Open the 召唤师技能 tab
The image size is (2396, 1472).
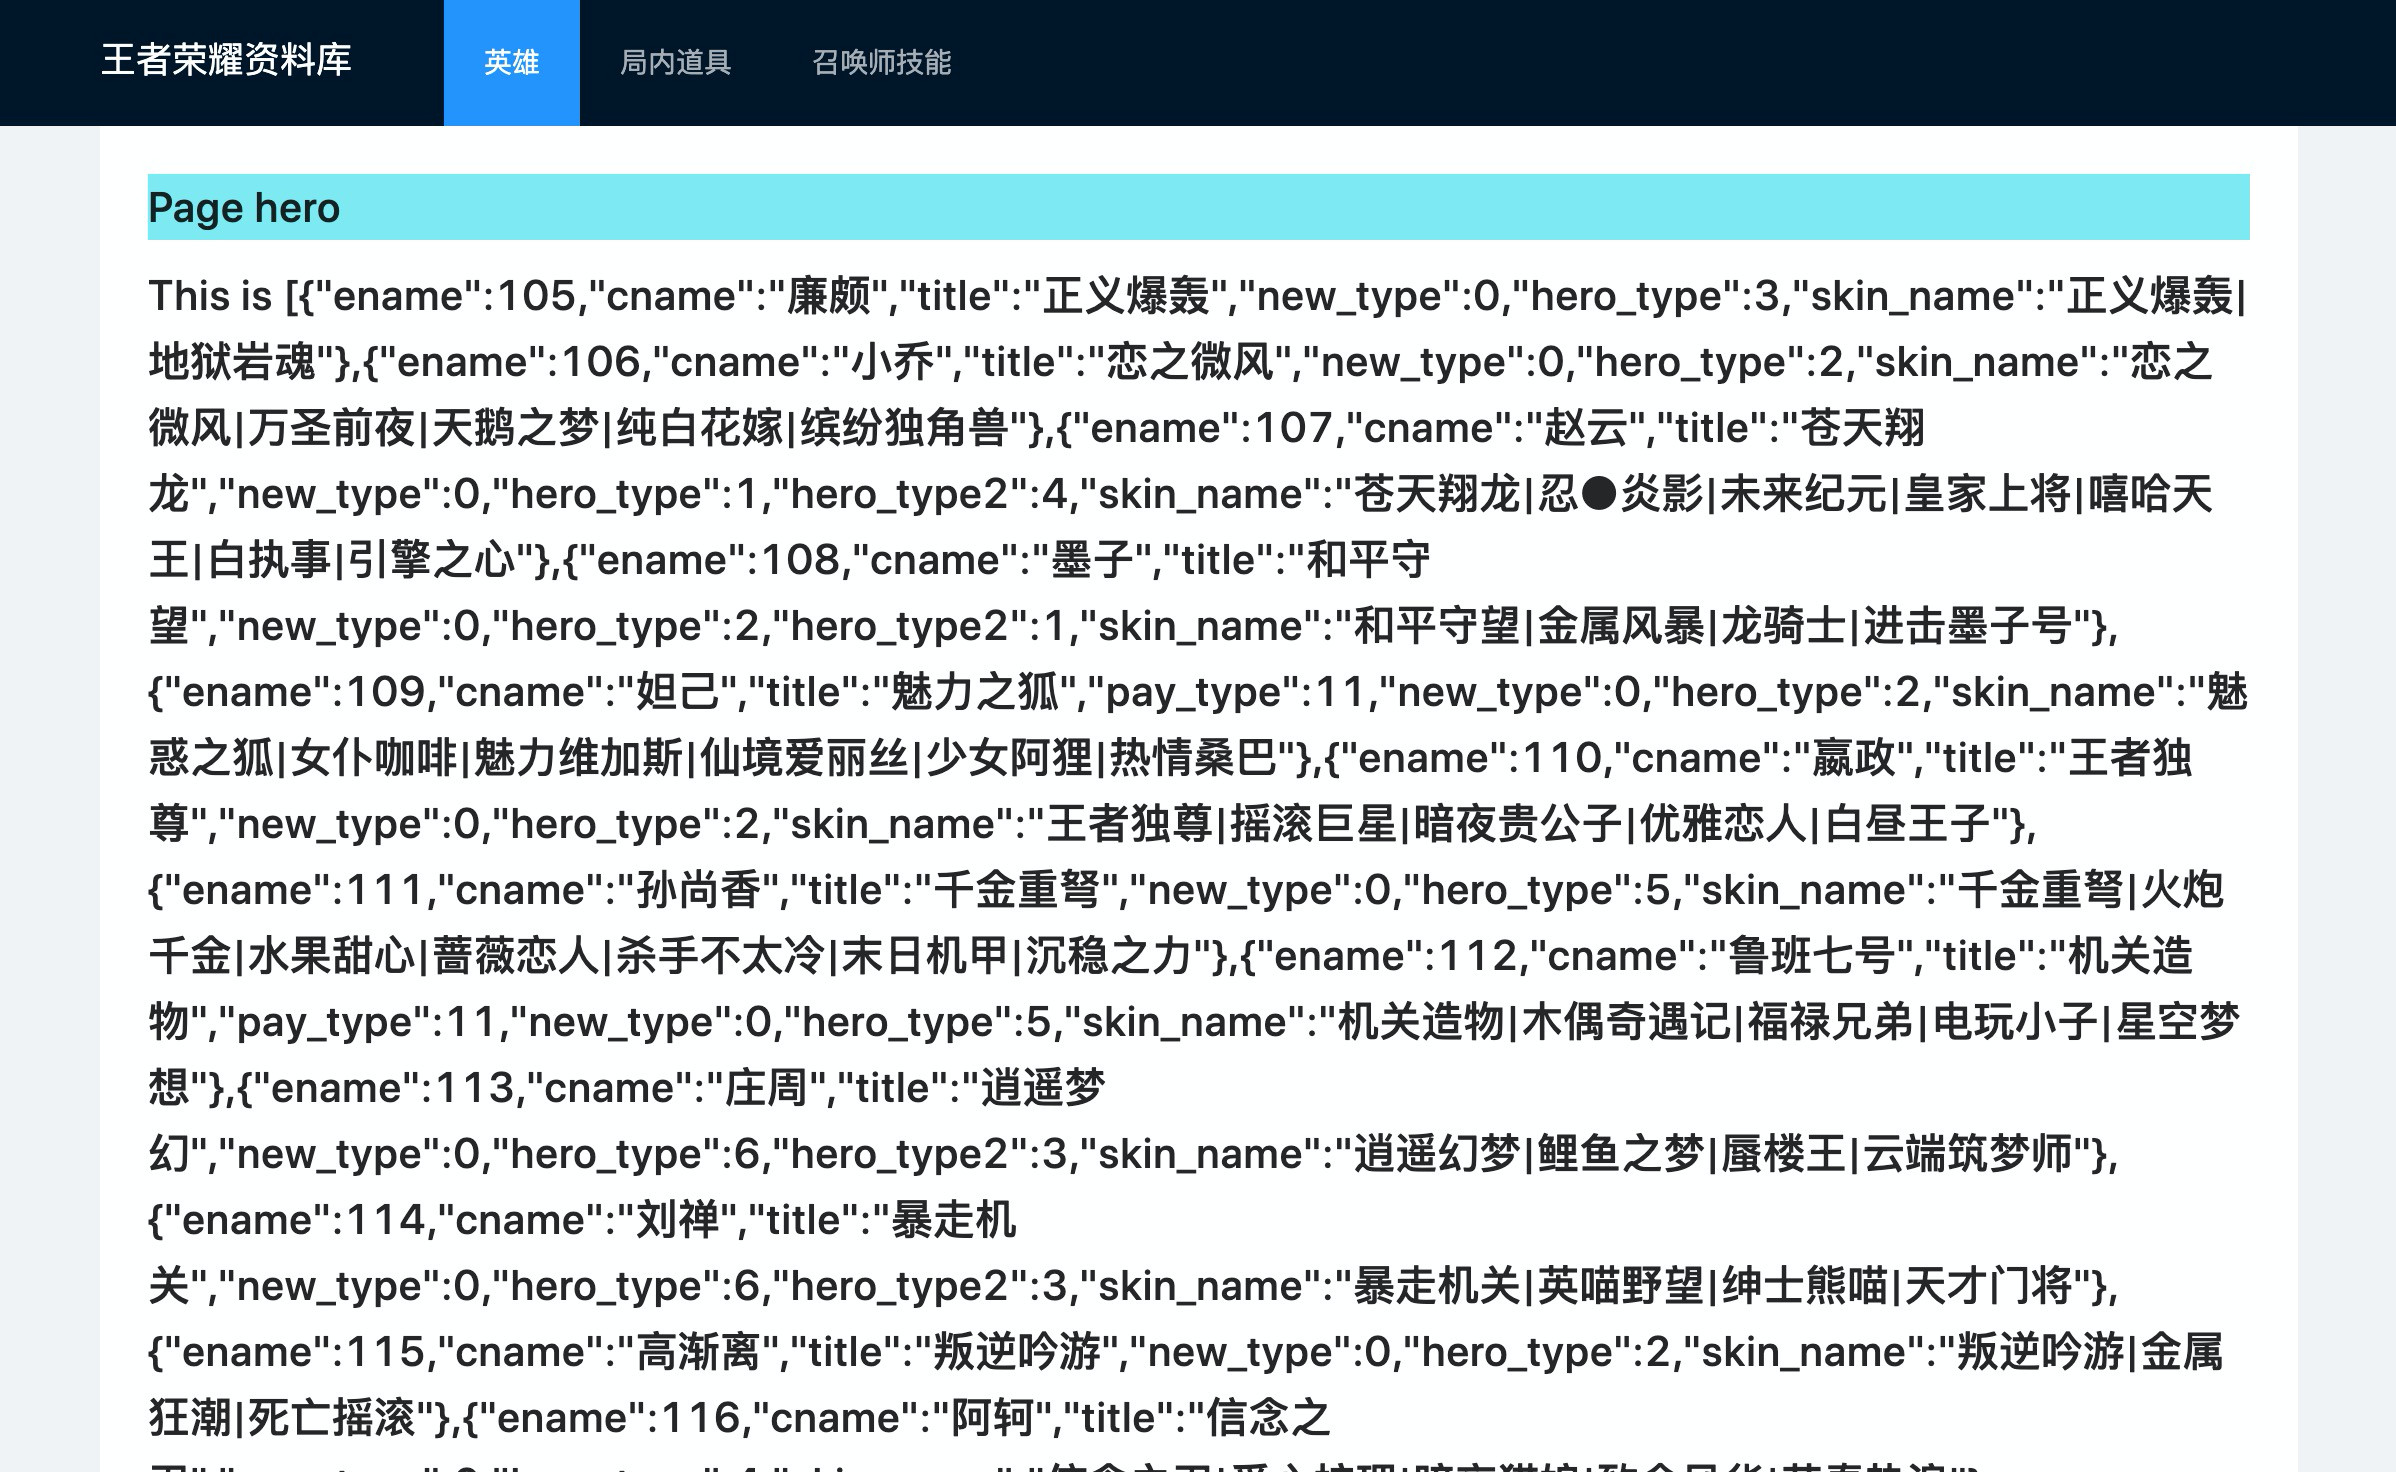pos(881,63)
